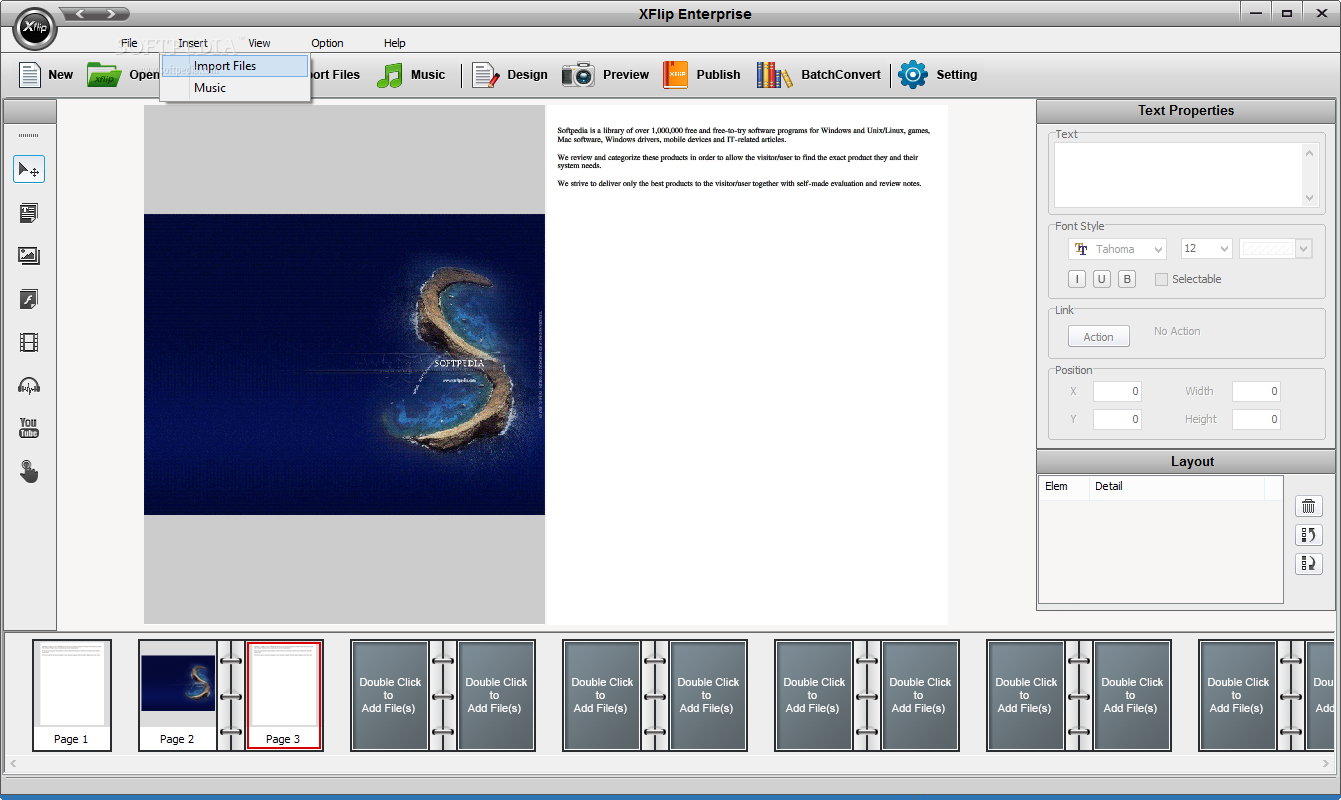The height and width of the screenshot is (800, 1341).
Task: Click the Publish book icon
Action: (x=675, y=75)
